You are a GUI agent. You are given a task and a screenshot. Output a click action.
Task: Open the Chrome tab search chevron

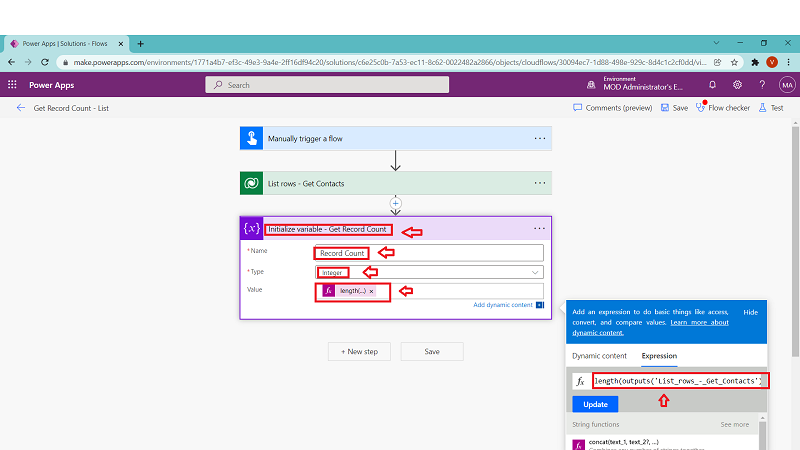716,43
